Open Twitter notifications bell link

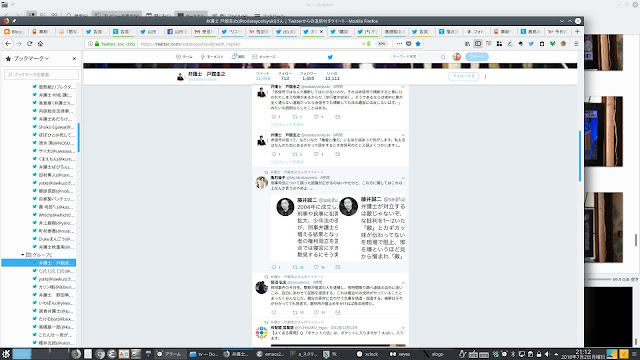pos(238,57)
